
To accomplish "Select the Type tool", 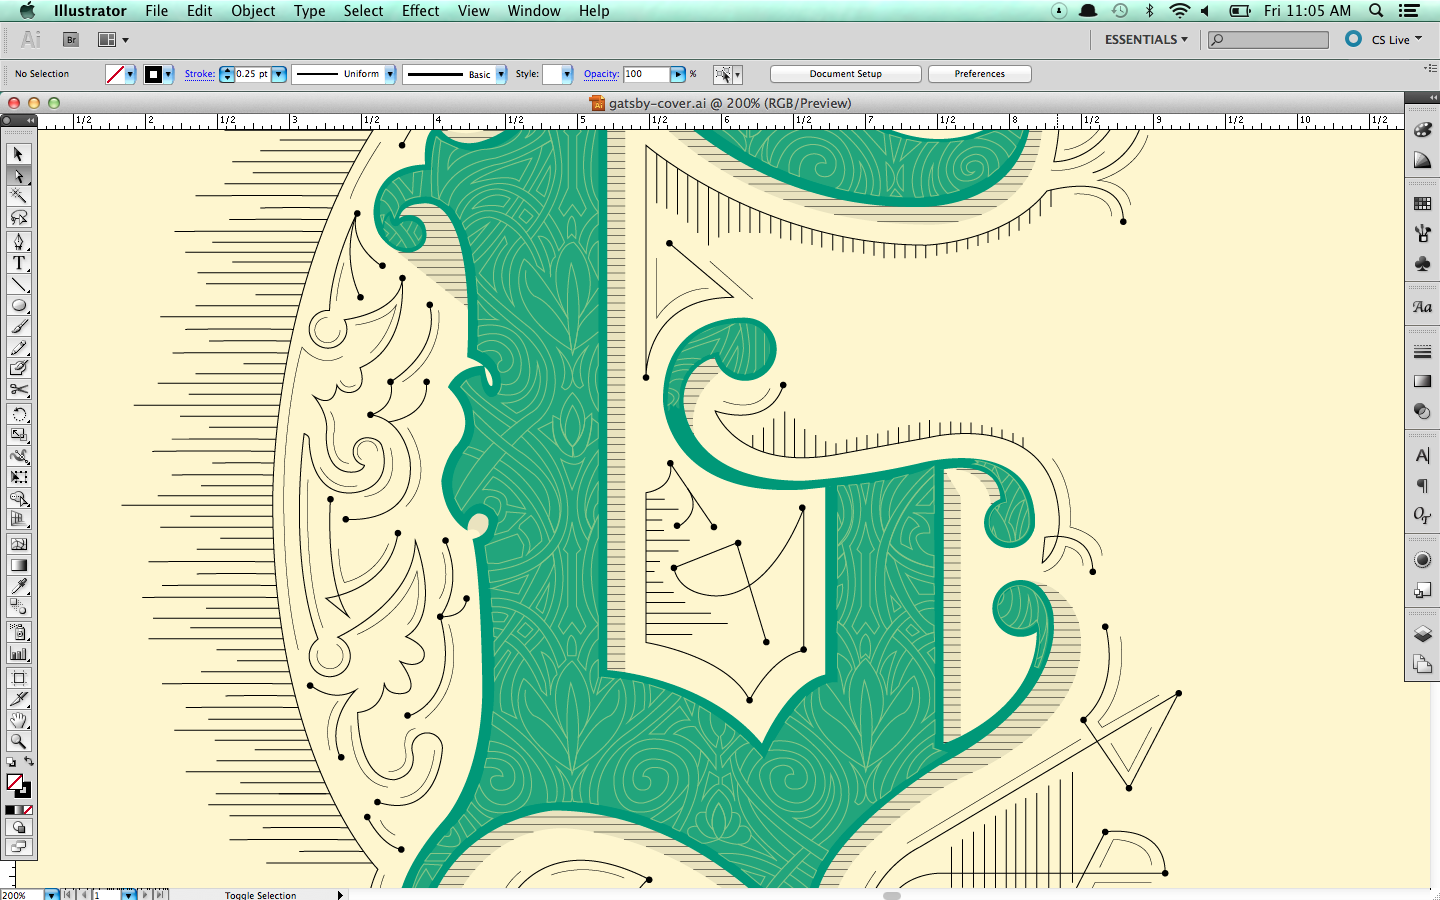I will click(x=18, y=263).
